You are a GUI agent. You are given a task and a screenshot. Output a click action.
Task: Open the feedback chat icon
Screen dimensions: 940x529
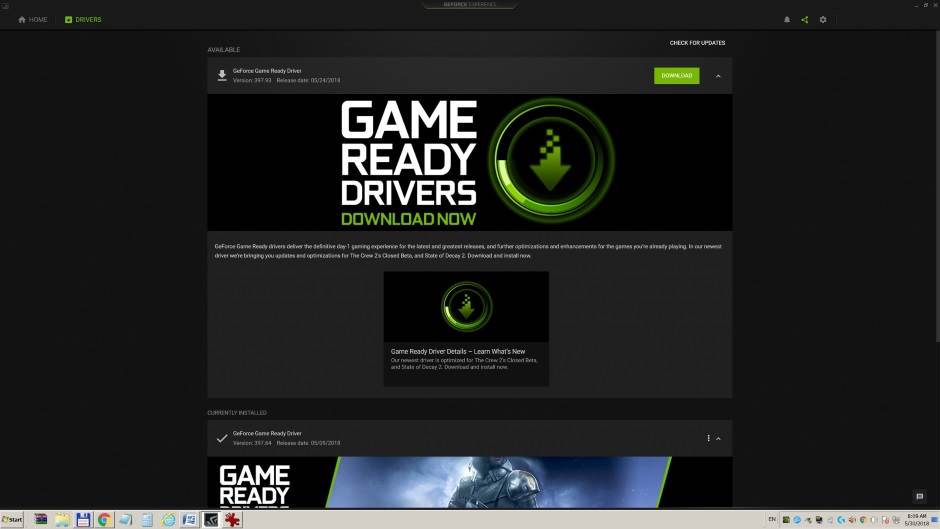920,497
